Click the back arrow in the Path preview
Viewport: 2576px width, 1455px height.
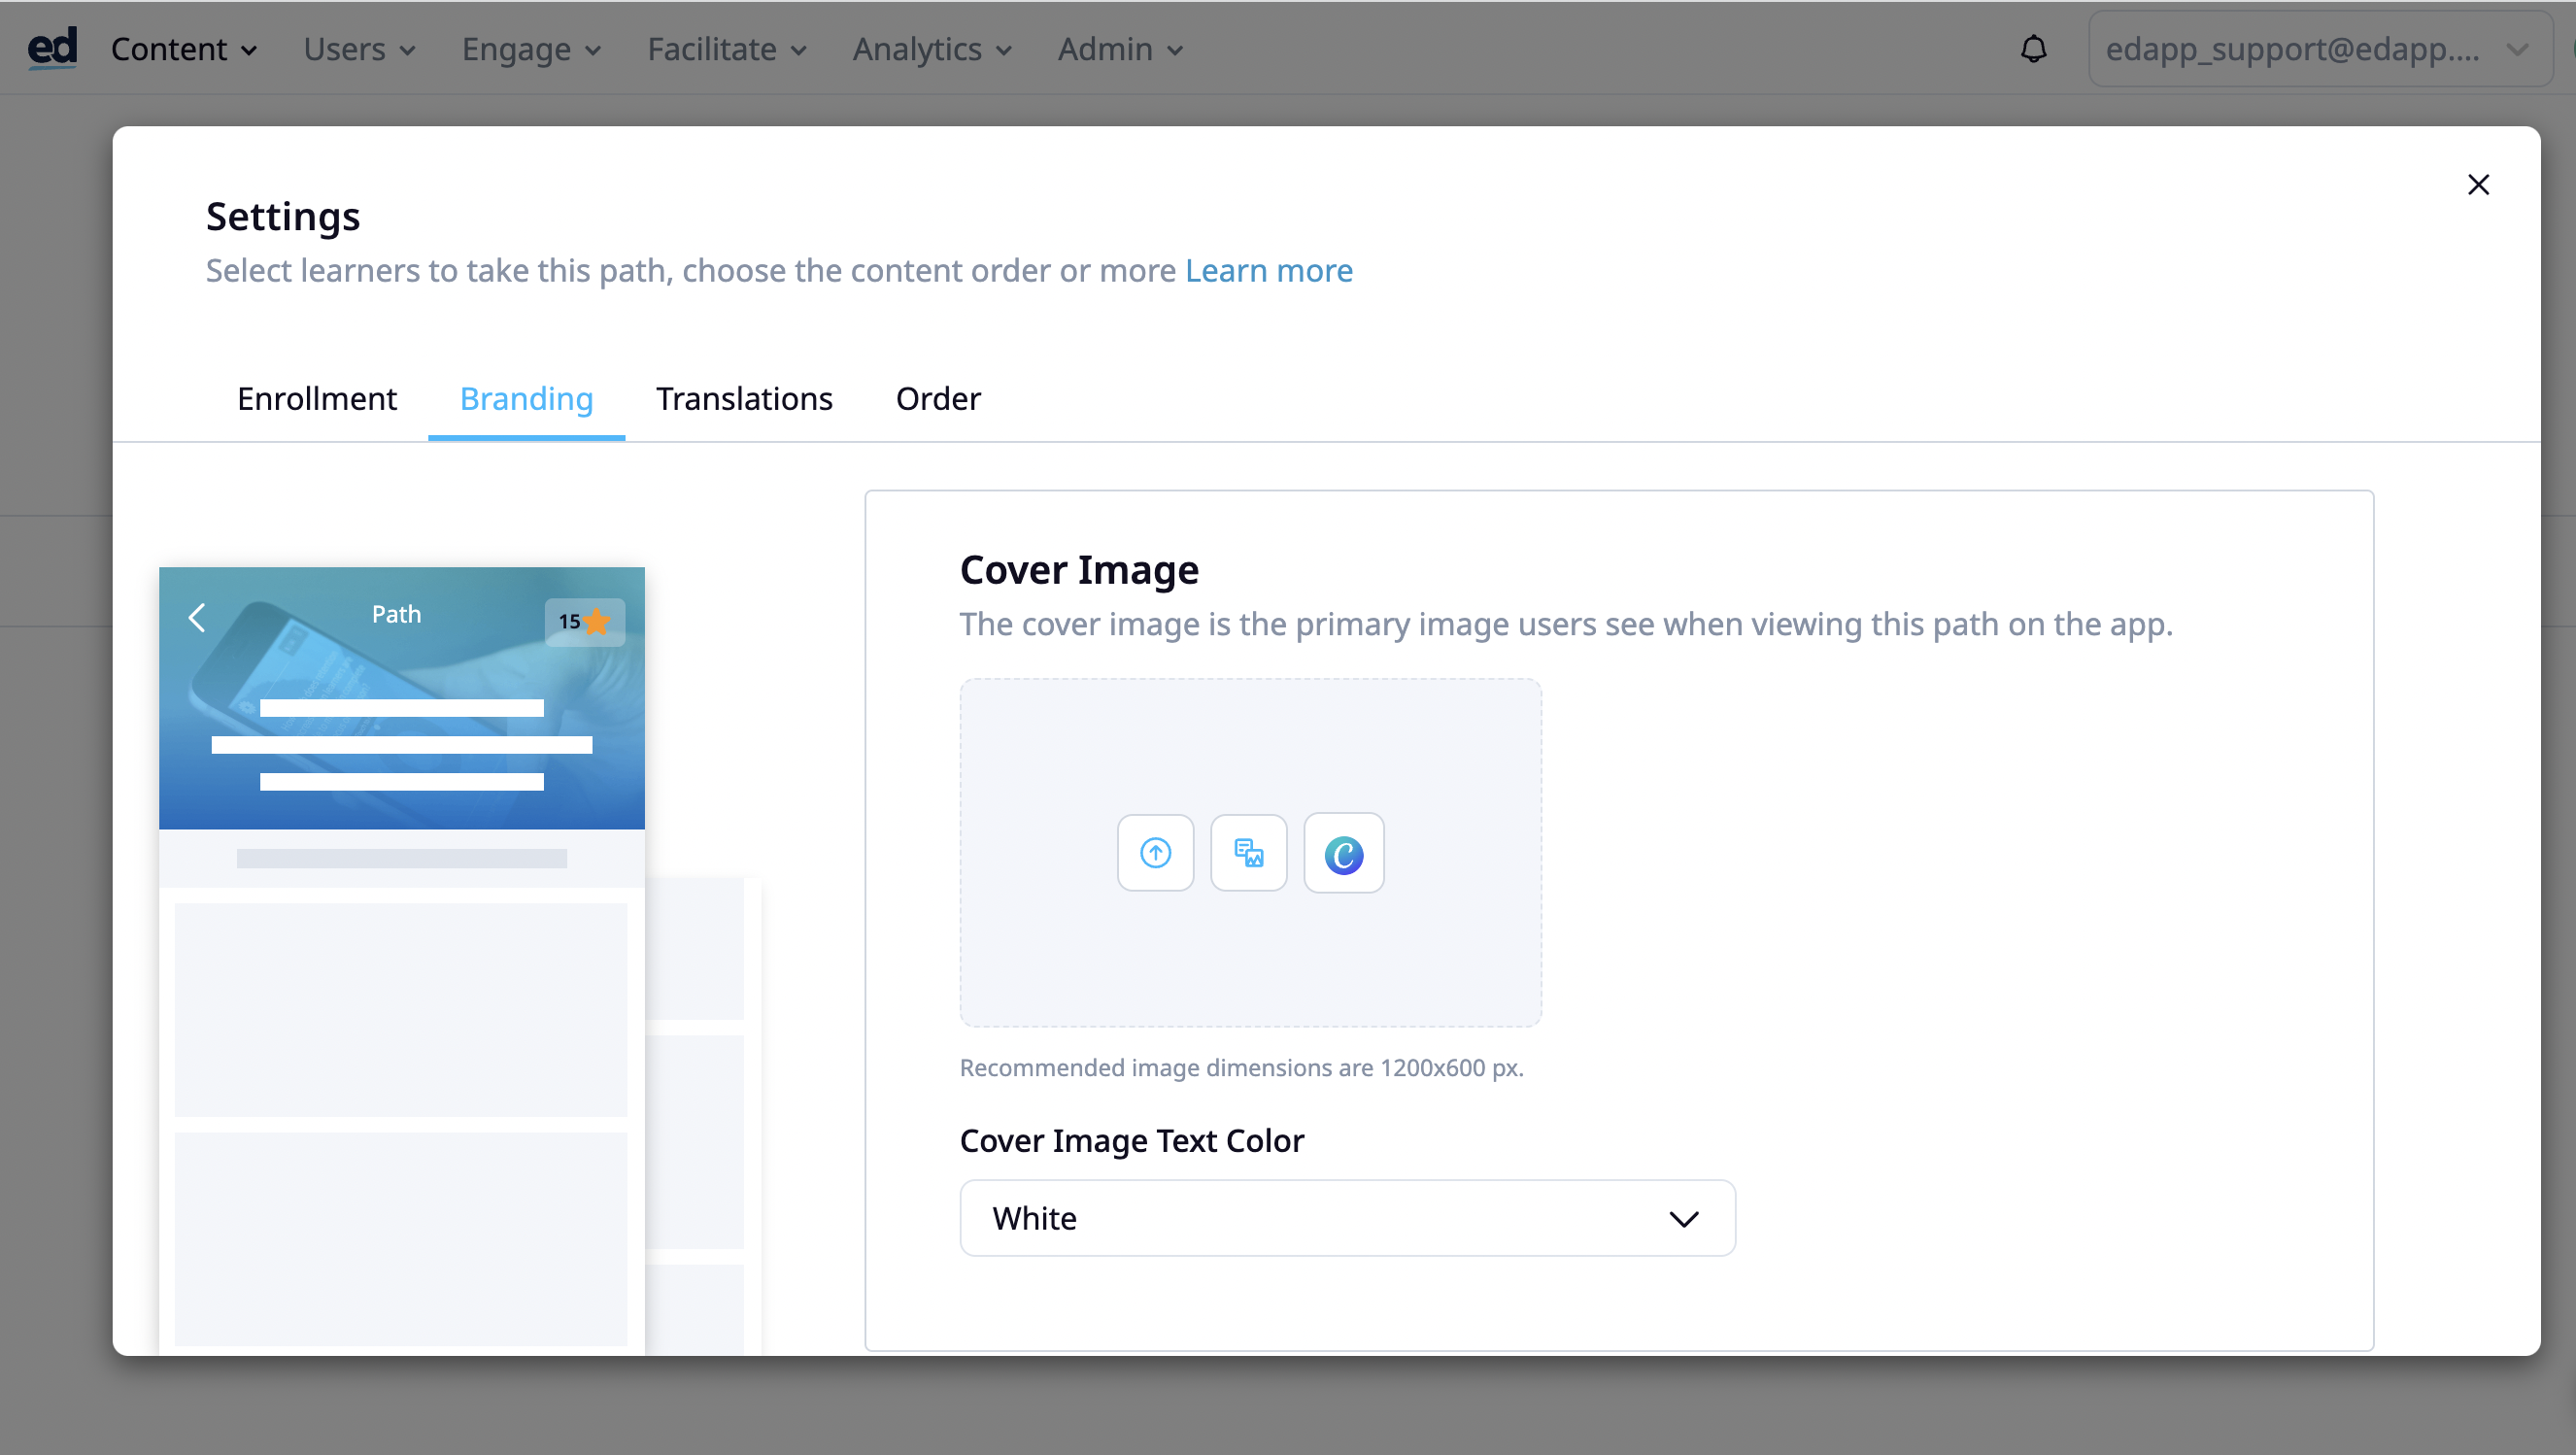pos(197,618)
